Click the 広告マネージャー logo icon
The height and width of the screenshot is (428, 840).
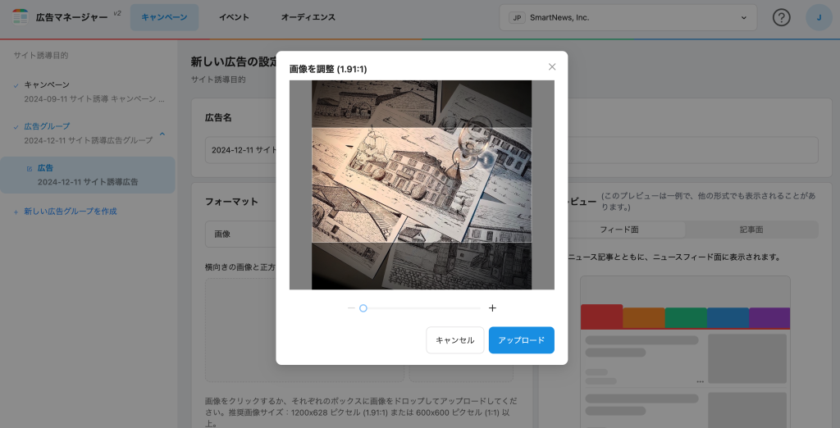20,17
